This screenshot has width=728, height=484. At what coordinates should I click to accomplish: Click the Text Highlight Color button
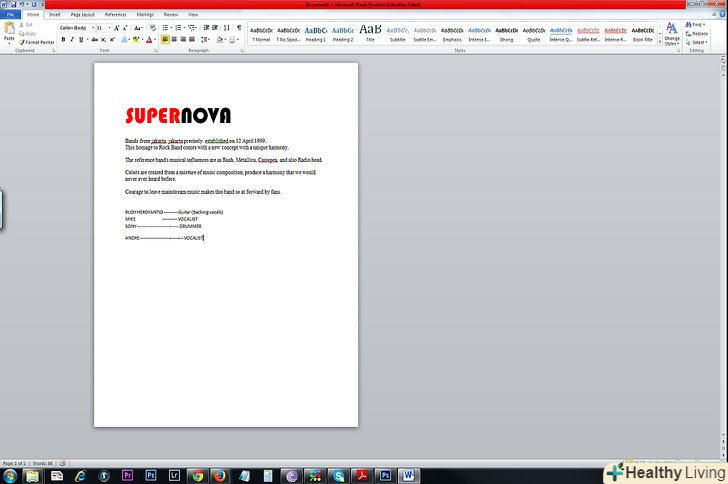click(x=137, y=40)
